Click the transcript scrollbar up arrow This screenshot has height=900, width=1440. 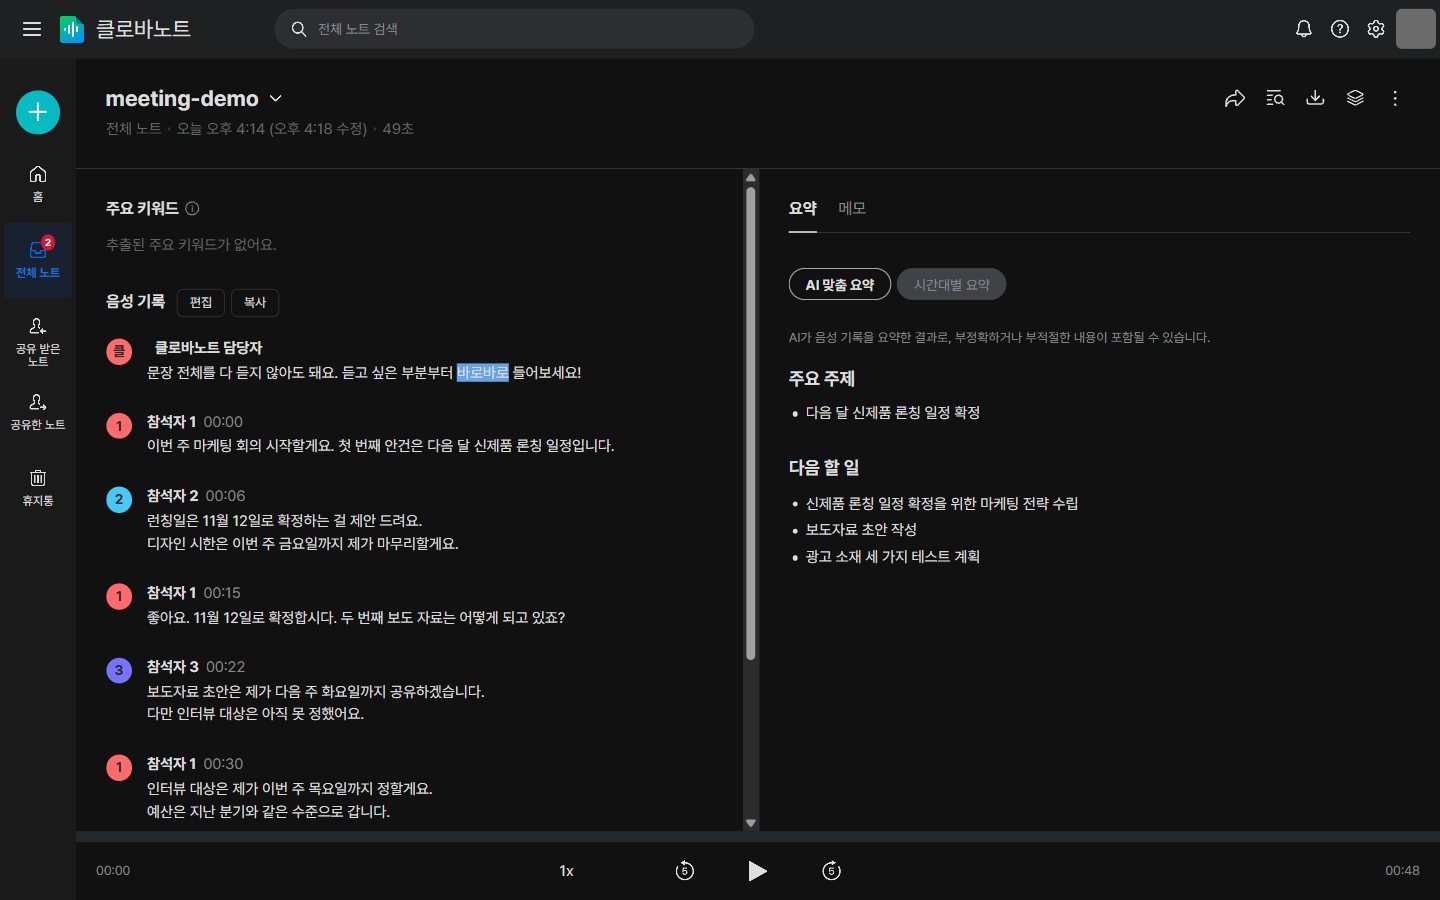click(751, 178)
